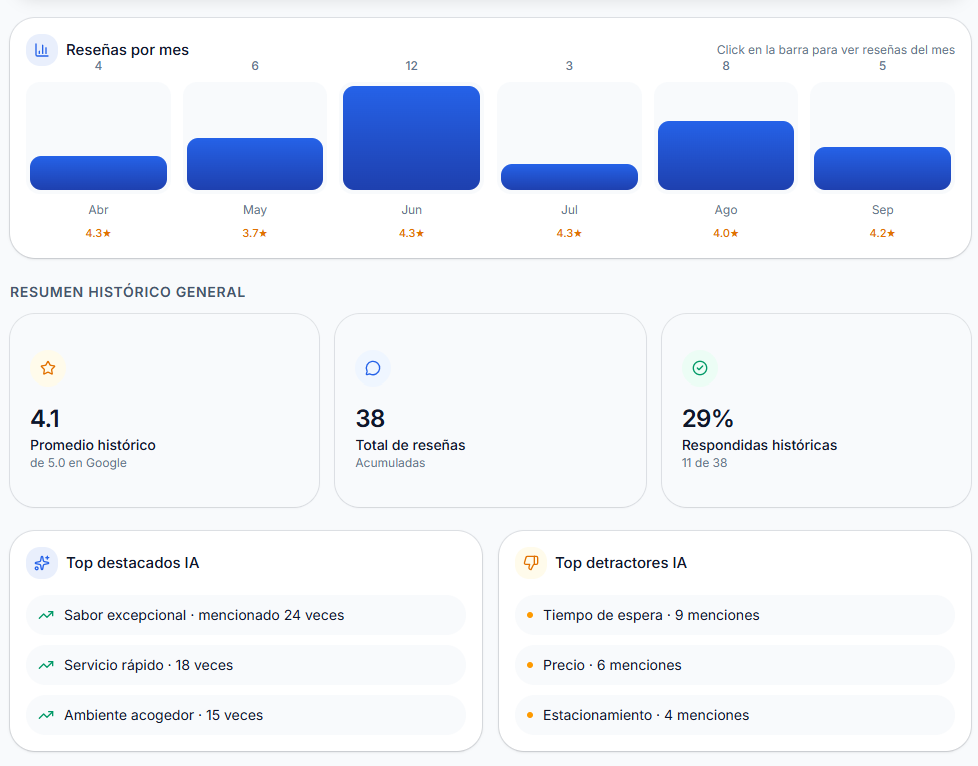Click the trend arrow icon beside Servicio rápido
This screenshot has height=766, width=978.
click(46, 665)
